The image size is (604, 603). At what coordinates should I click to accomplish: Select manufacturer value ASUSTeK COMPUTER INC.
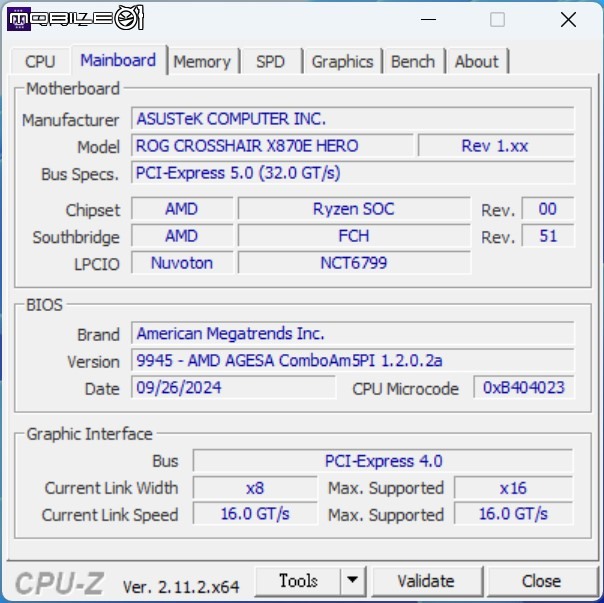tap(352, 119)
